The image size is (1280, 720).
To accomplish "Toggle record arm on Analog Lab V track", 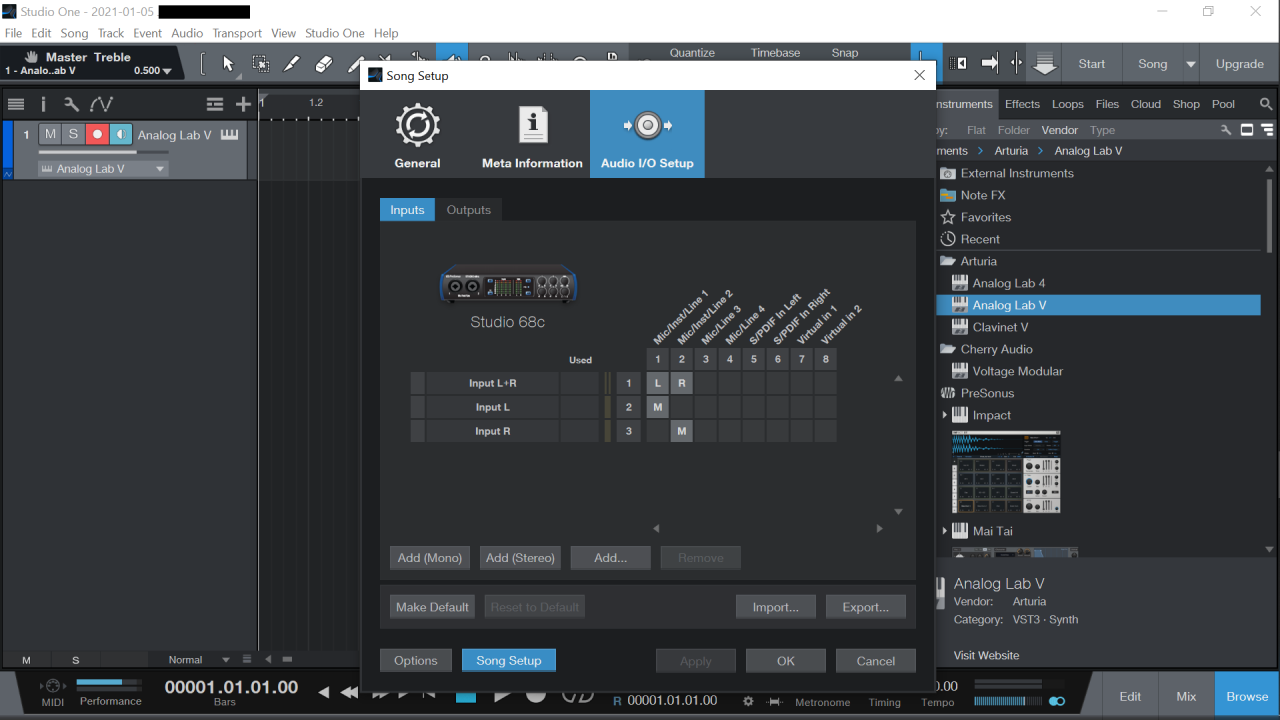I will point(97,134).
